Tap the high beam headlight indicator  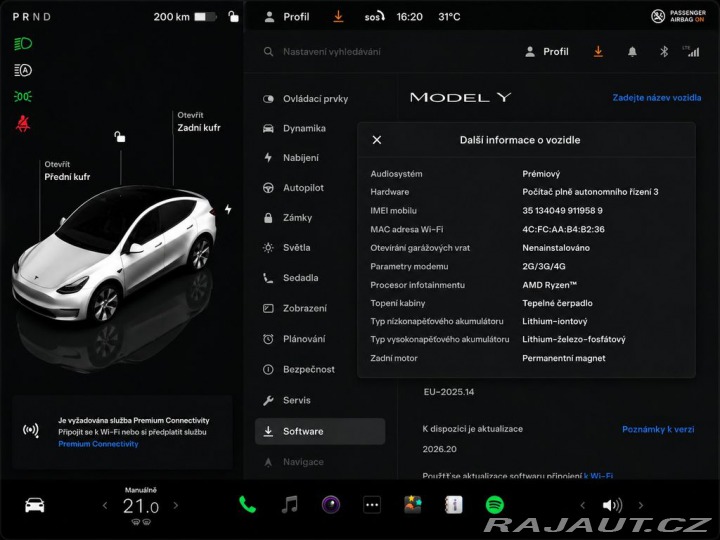coord(23,44)
